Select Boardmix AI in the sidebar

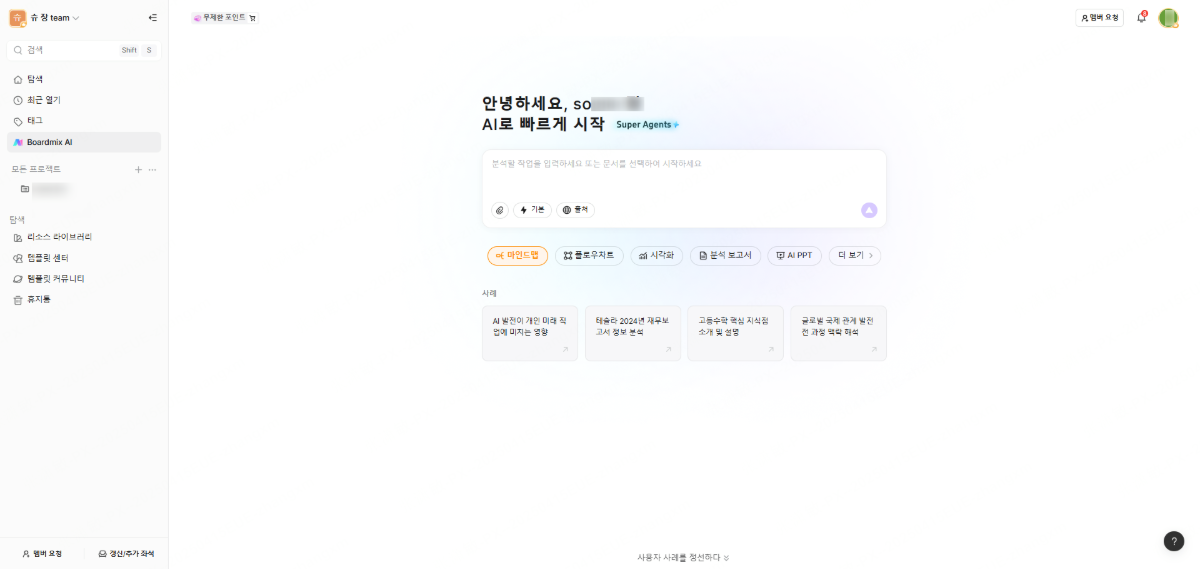tap(84, 142)
